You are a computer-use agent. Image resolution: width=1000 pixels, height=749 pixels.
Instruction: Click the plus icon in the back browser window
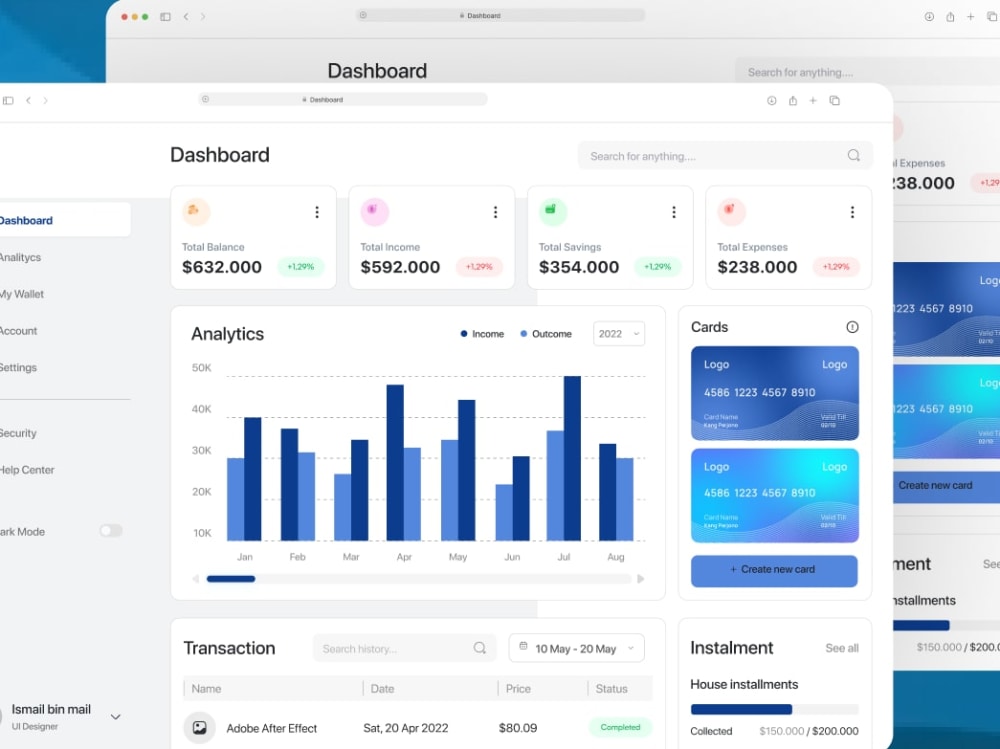(x=971, y=17)
